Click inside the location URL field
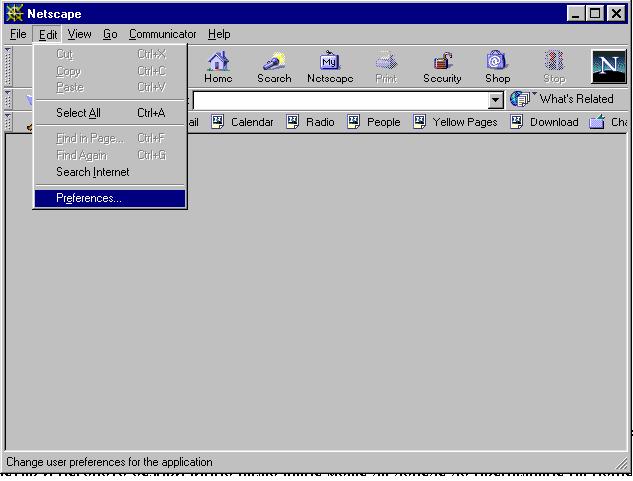The height and width of the screenshot is (481, 633). point(340,100)
